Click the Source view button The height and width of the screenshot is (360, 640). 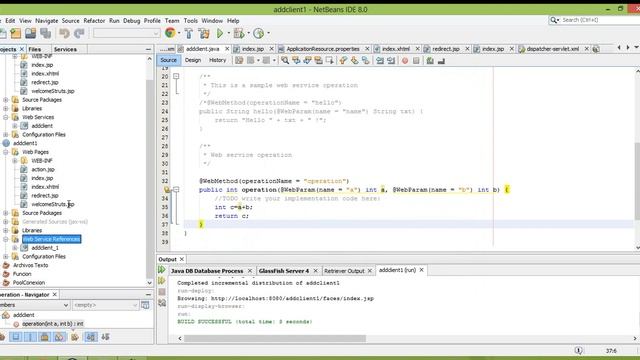pos(168,60)
